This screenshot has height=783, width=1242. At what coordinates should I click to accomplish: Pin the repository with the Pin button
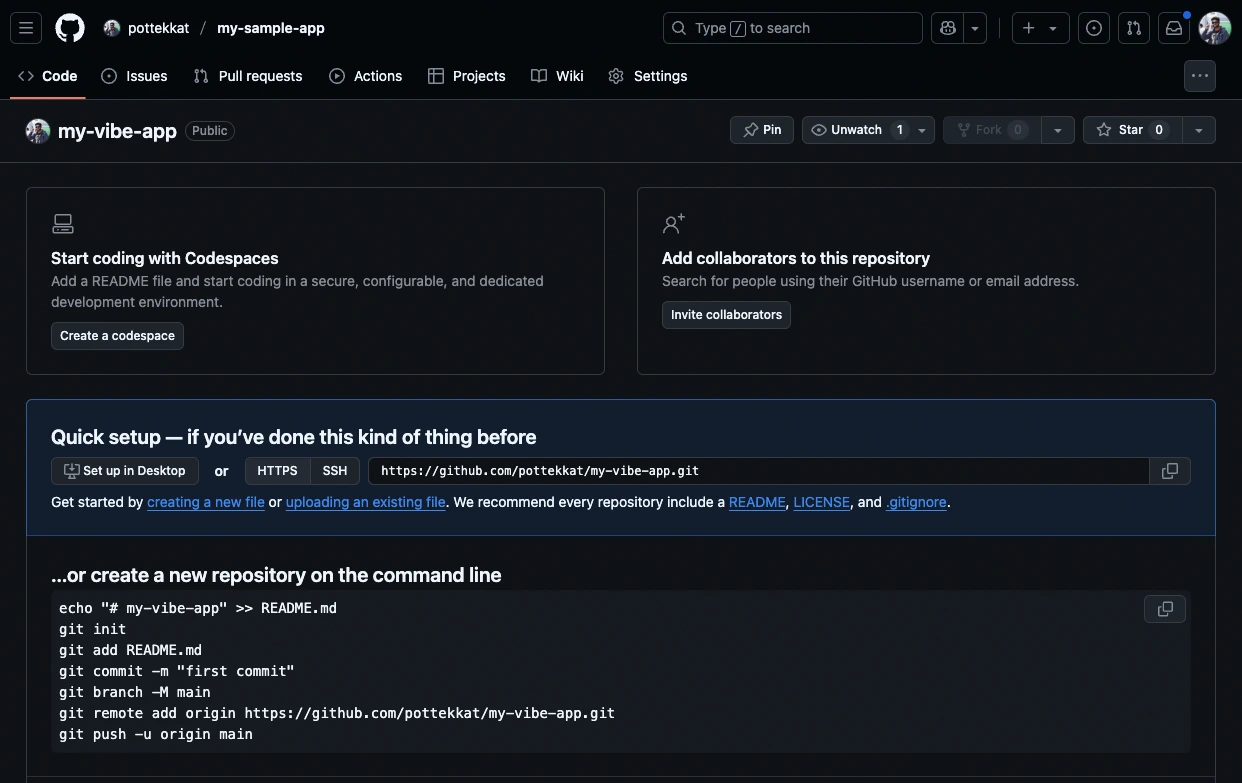[x=762, y=130]
